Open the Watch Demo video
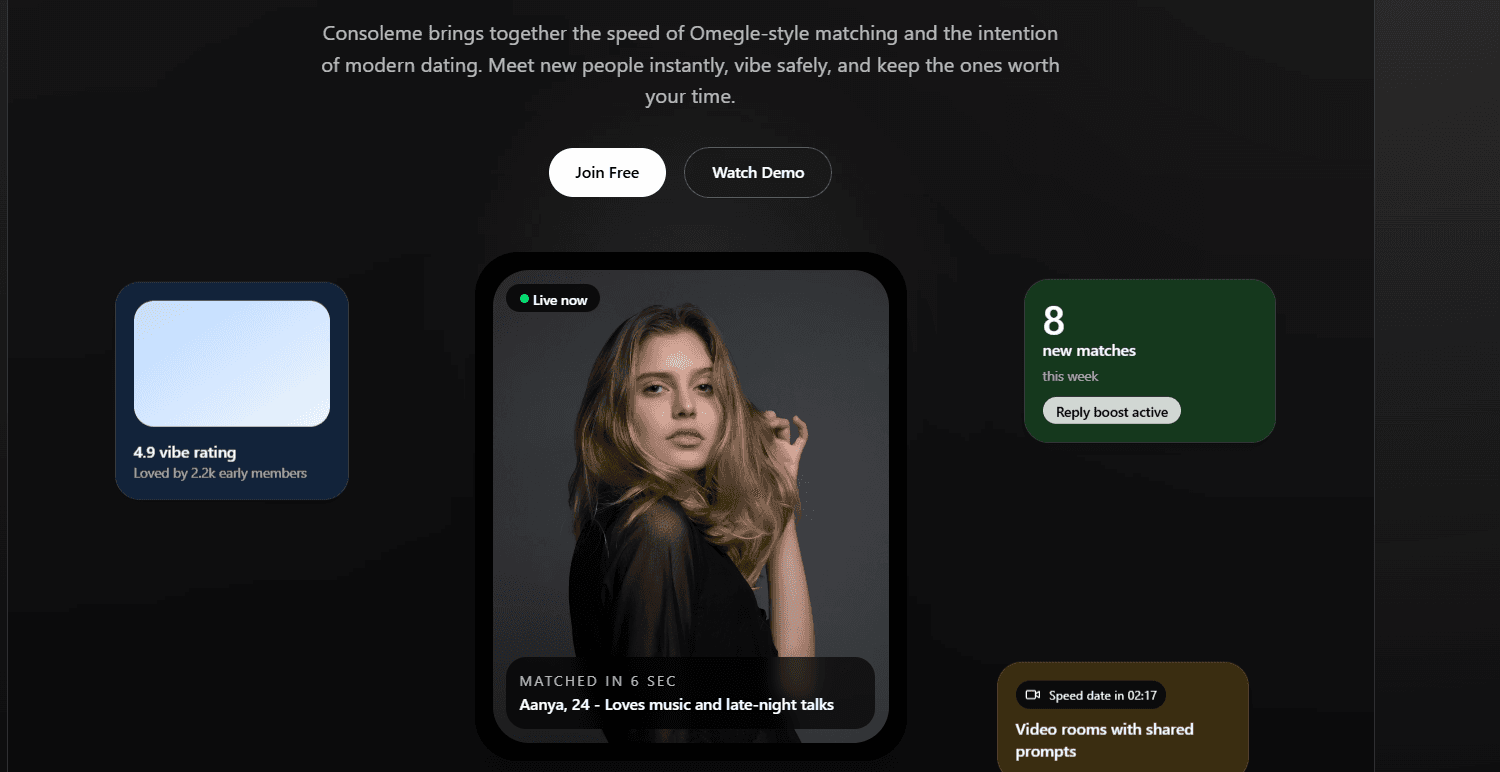 click(758, 172)
